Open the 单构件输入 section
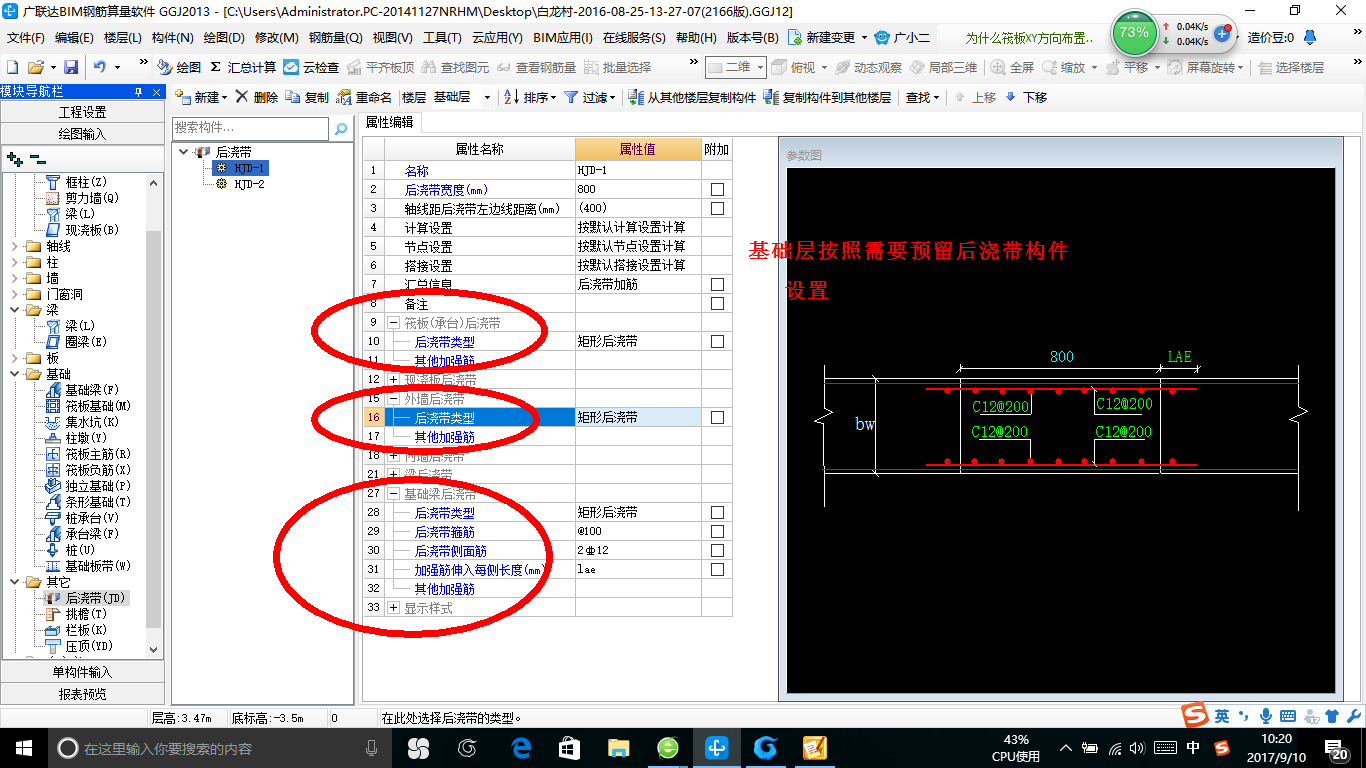1366x768 pixels. (x=82, y=672)
